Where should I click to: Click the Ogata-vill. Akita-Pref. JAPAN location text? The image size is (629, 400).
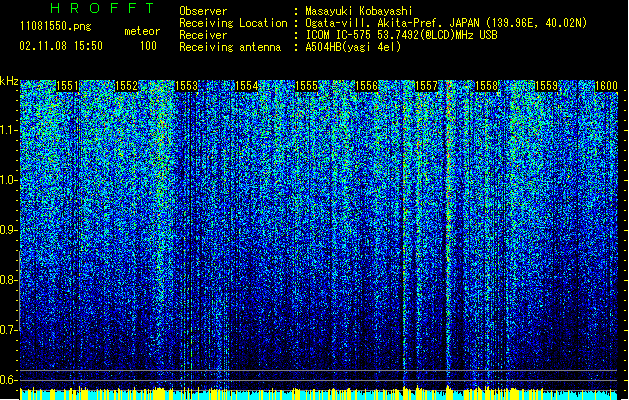tap(446, 23)
